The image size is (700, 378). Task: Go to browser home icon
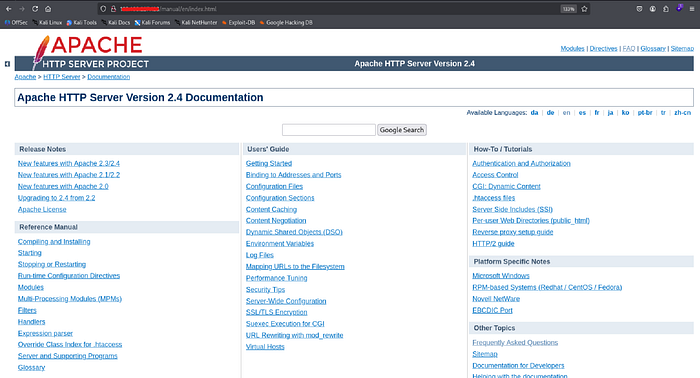point(48,9)
